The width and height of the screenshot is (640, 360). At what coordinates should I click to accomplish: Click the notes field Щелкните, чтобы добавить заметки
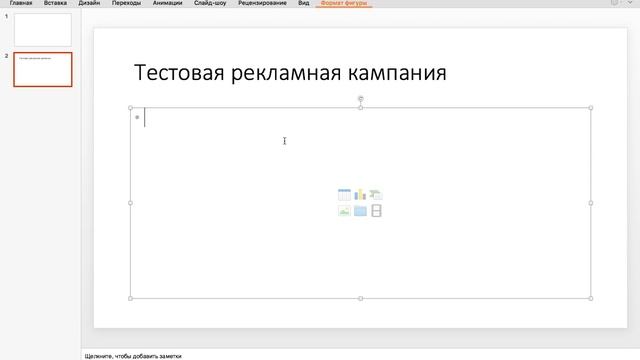(x=133, y=356)
